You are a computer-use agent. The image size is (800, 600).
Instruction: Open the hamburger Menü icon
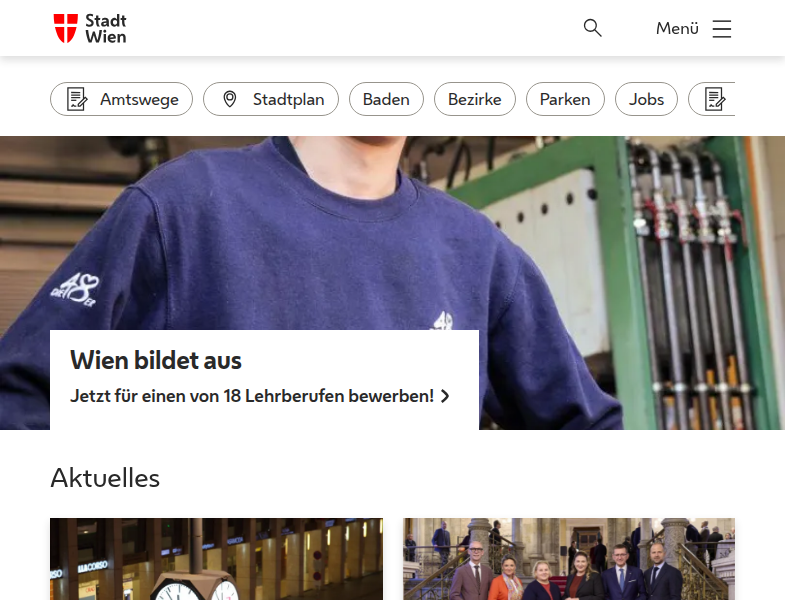click(x=721, y=29)
